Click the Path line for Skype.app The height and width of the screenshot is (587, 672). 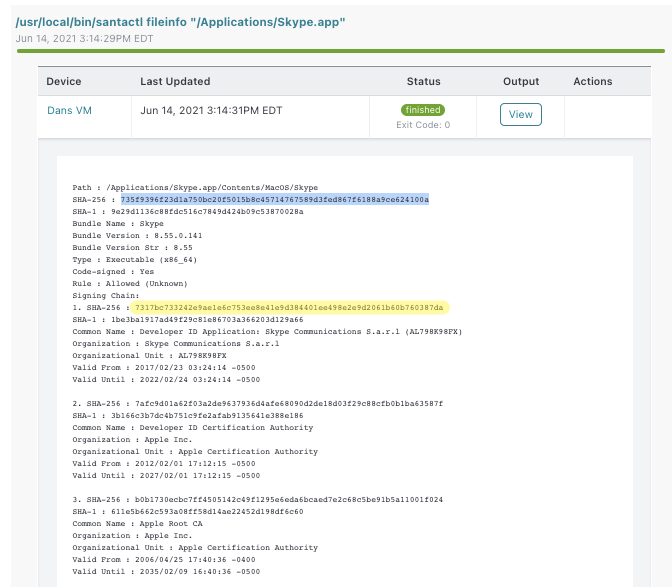[195, 188]
